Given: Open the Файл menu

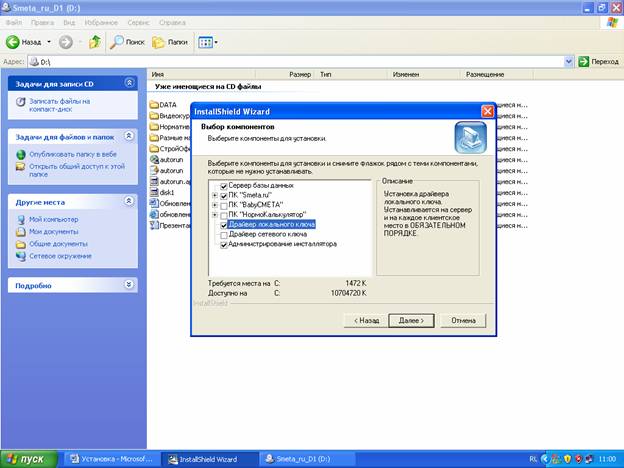Looking at the screenshot, I should tap(14, 21).
